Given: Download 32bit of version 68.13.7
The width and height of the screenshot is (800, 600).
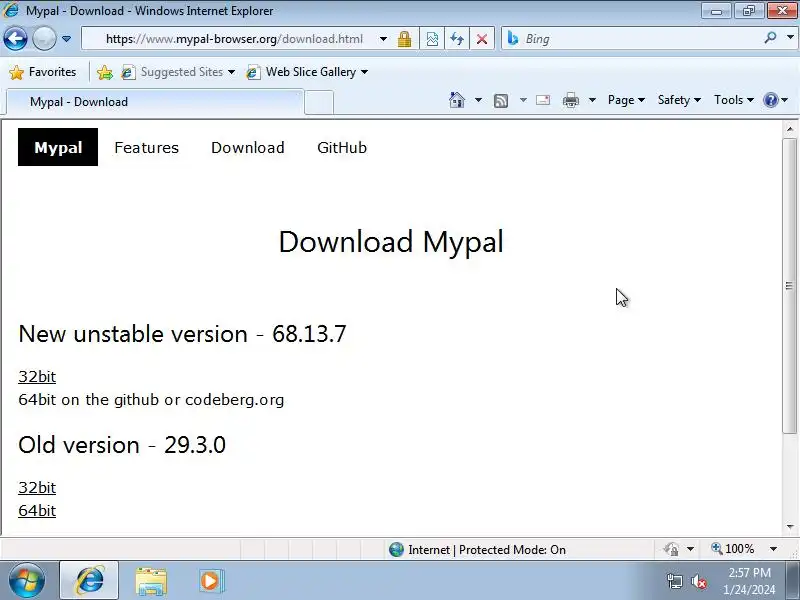Looking at the screenshot, I should pyautogui.click(x=37, y=377).
